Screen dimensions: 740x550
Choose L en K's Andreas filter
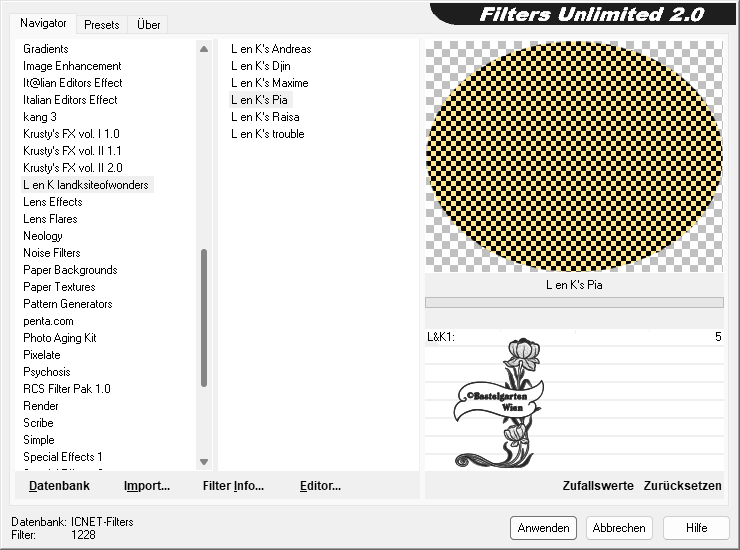271,49
